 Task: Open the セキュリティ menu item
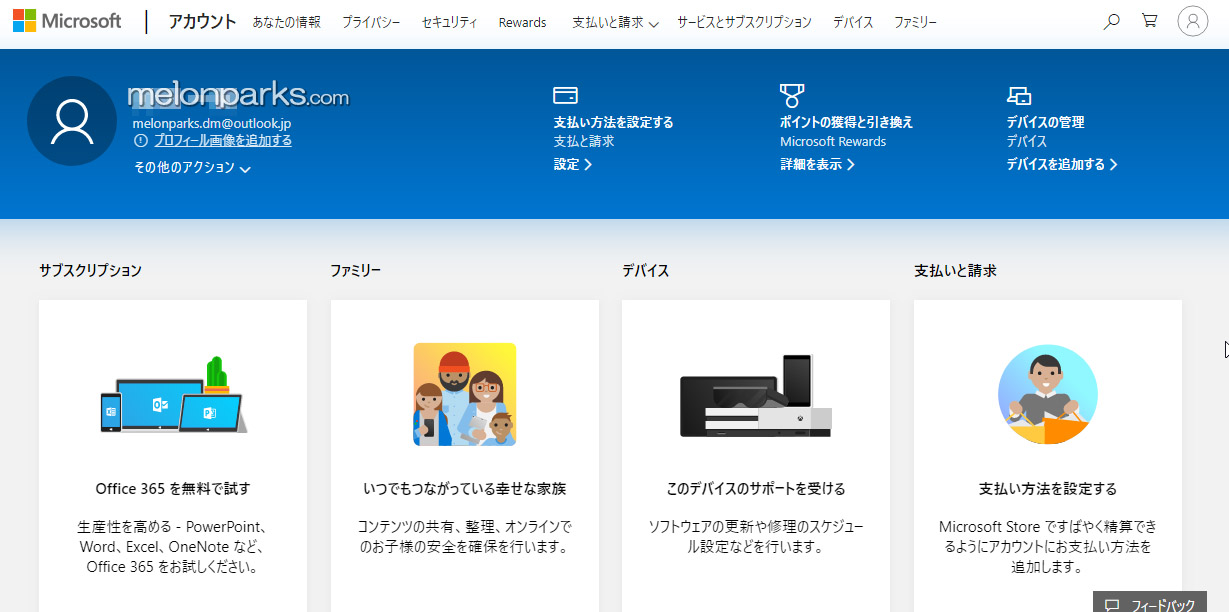click(x=450, y=22)
